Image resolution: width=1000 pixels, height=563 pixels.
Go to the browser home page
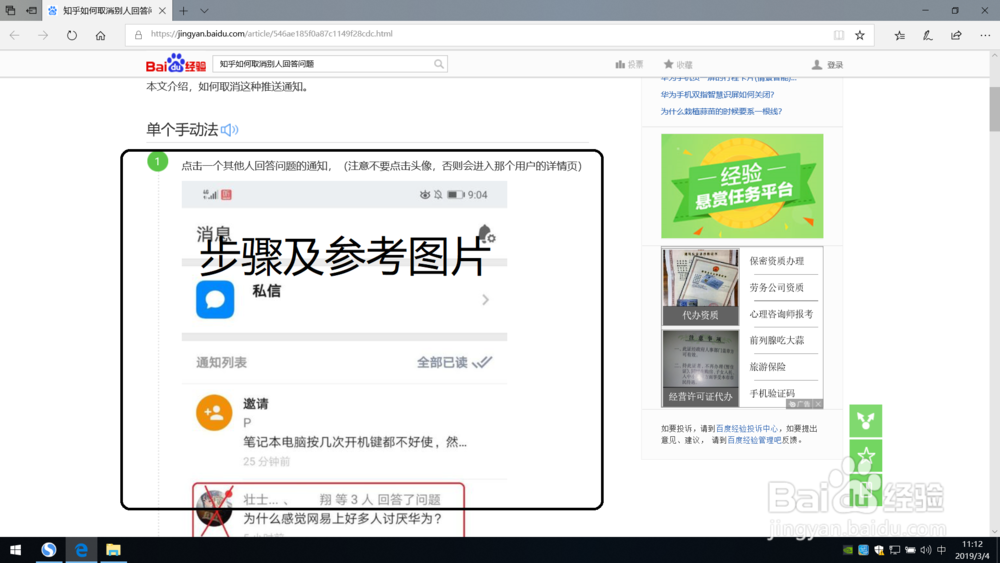click(100, 35)
